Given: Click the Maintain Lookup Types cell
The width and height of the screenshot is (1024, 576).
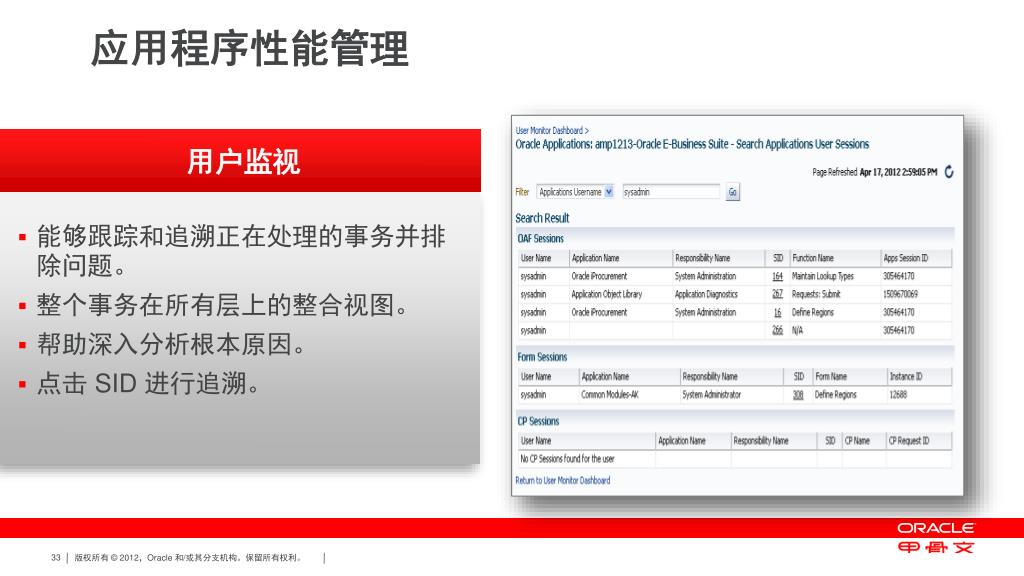Looking at the screenshot, I should (x=823, y=276).
